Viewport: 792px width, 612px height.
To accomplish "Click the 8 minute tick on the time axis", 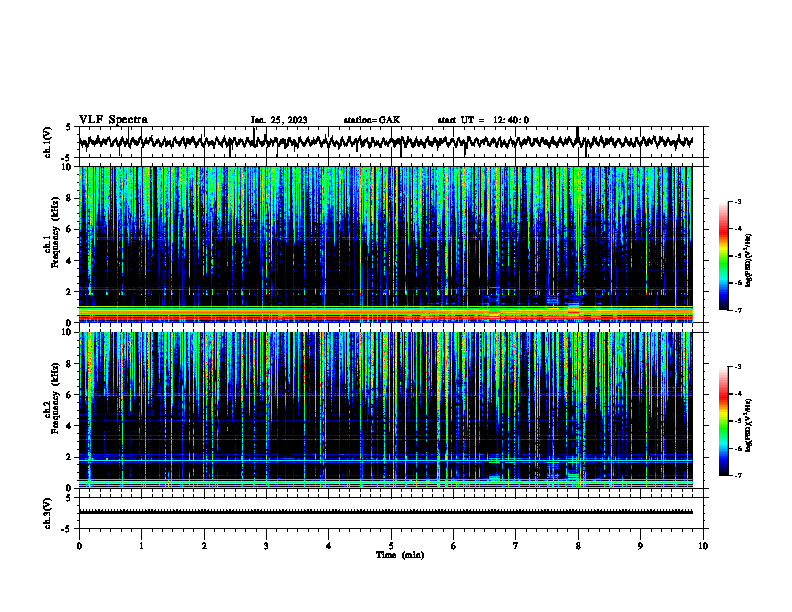I will [578, 546].
